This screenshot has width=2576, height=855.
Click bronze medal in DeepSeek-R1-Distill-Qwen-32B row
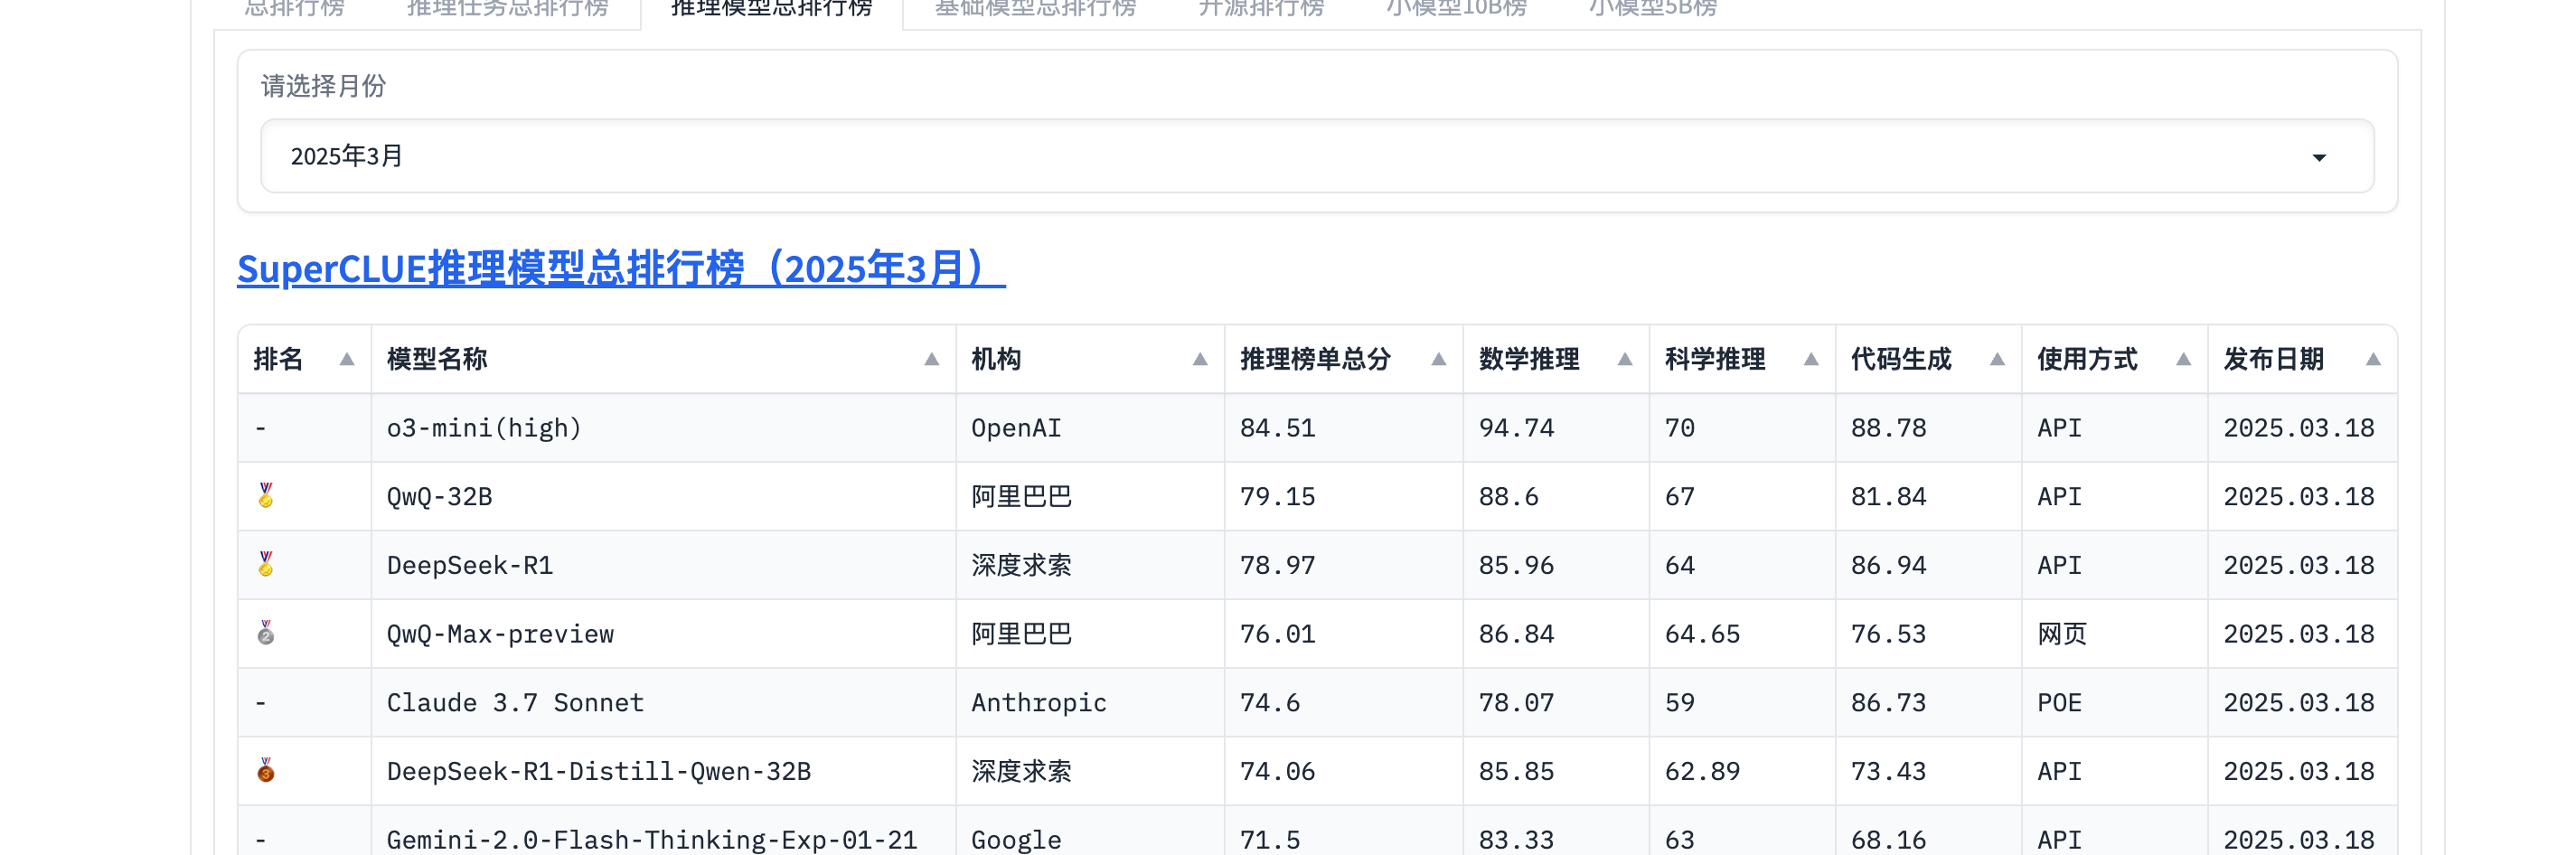point(266,770)
